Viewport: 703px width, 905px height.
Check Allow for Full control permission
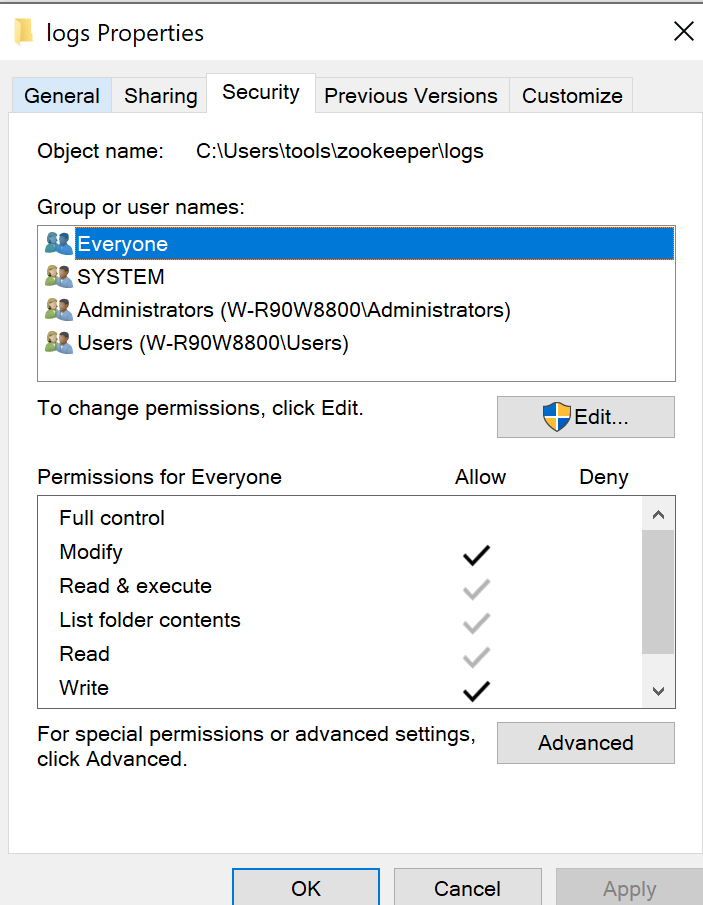click(x=476, y=519)
